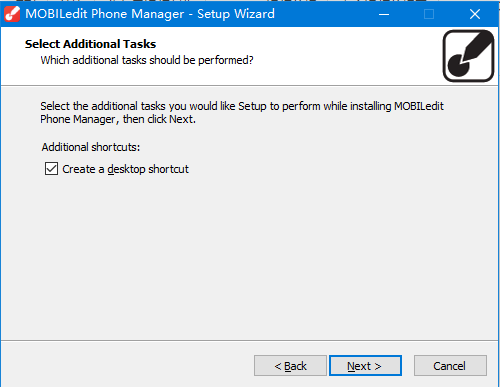Cancel the MOBILedit installation

tap(450, 366)
